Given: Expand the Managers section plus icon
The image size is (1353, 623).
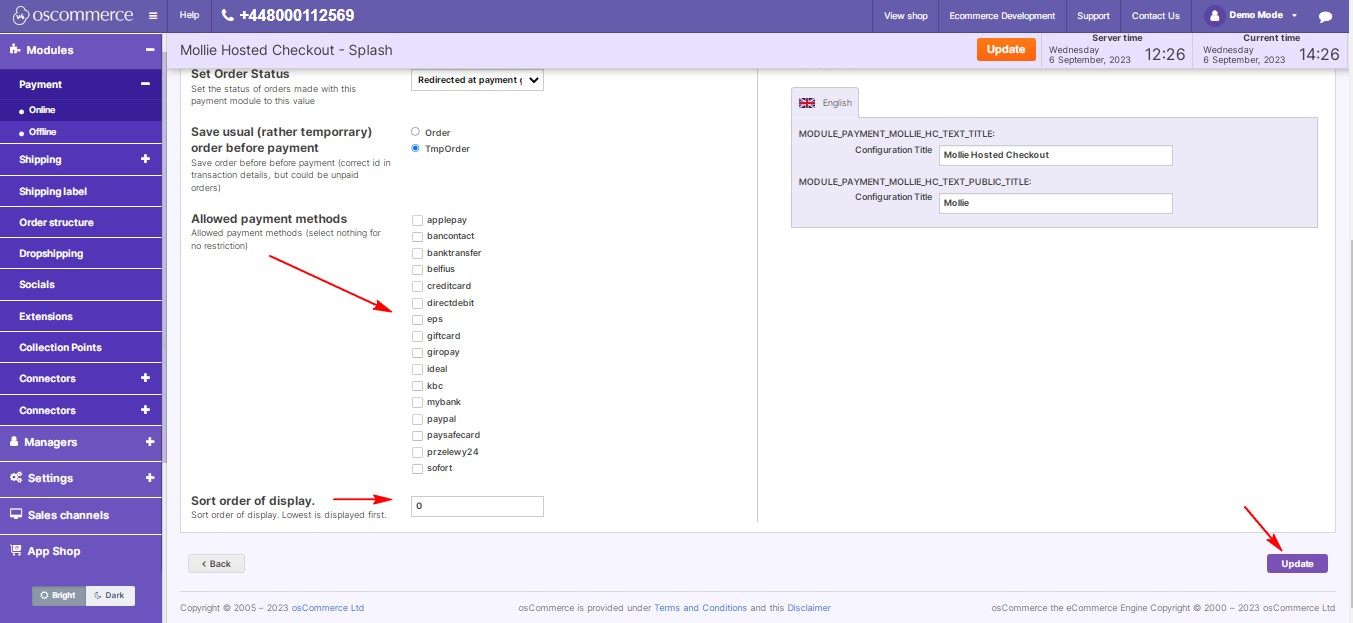Looking at the screenshot, I should 149,441.
